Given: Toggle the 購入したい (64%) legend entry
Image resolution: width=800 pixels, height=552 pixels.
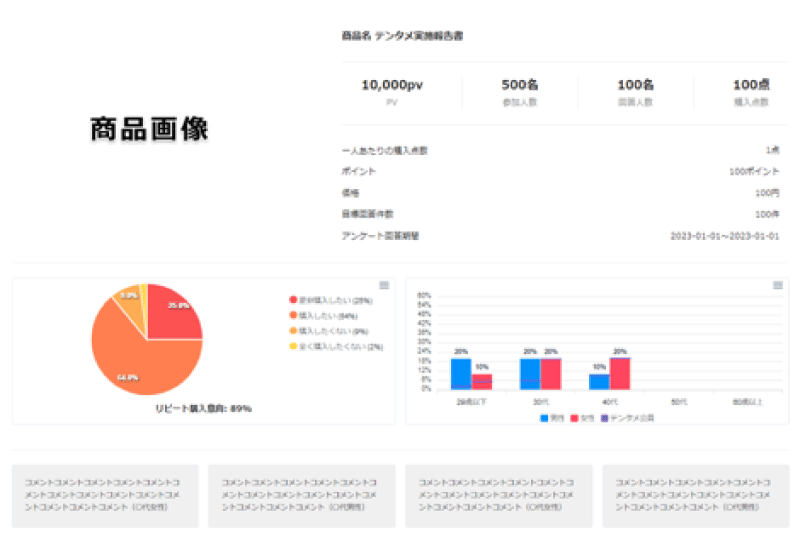Looking at the screenshot, I should [x=322, y=315].
